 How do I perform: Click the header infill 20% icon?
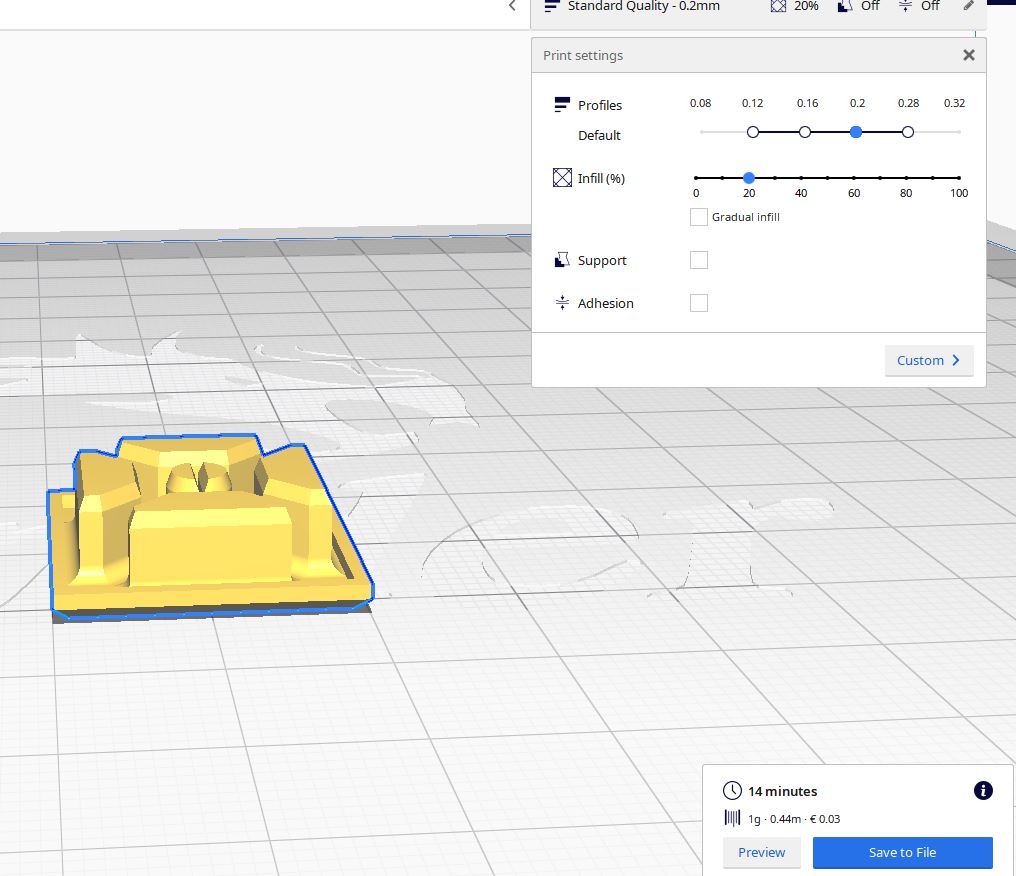pyautogui.click(x=778, y=6)
